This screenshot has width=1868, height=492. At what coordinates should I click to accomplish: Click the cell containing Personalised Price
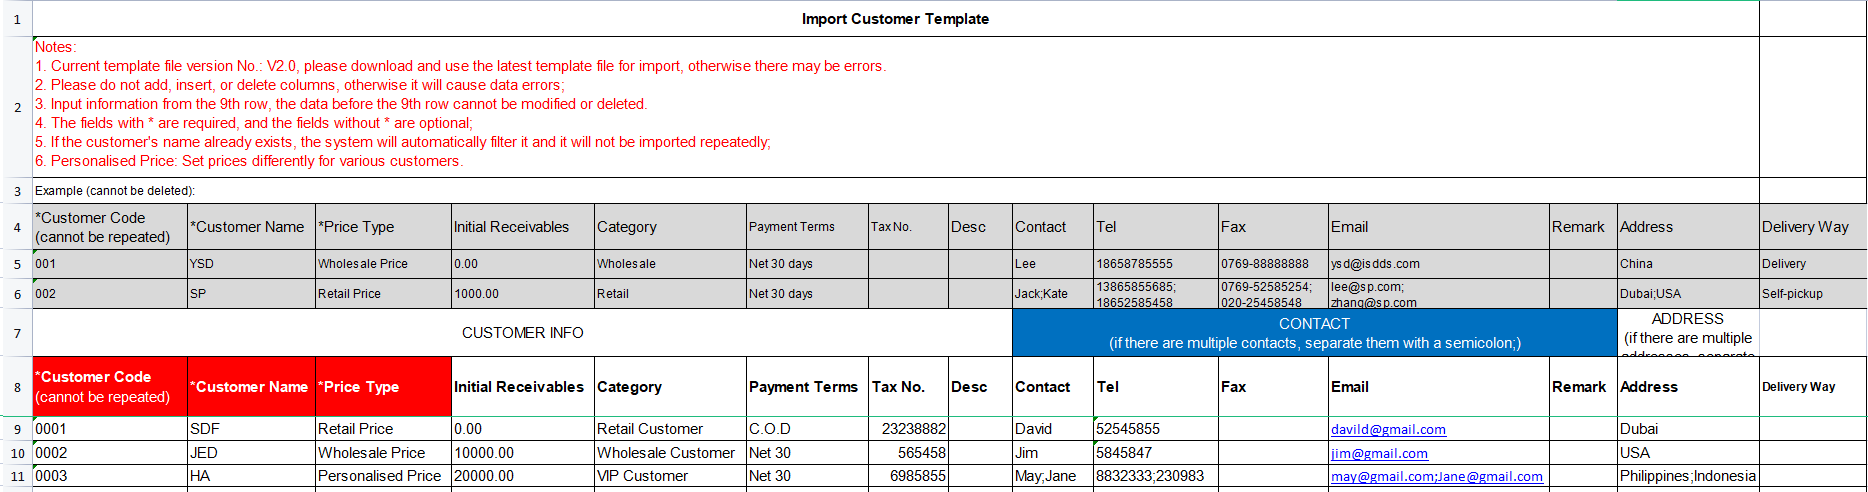tap(380, 476)
